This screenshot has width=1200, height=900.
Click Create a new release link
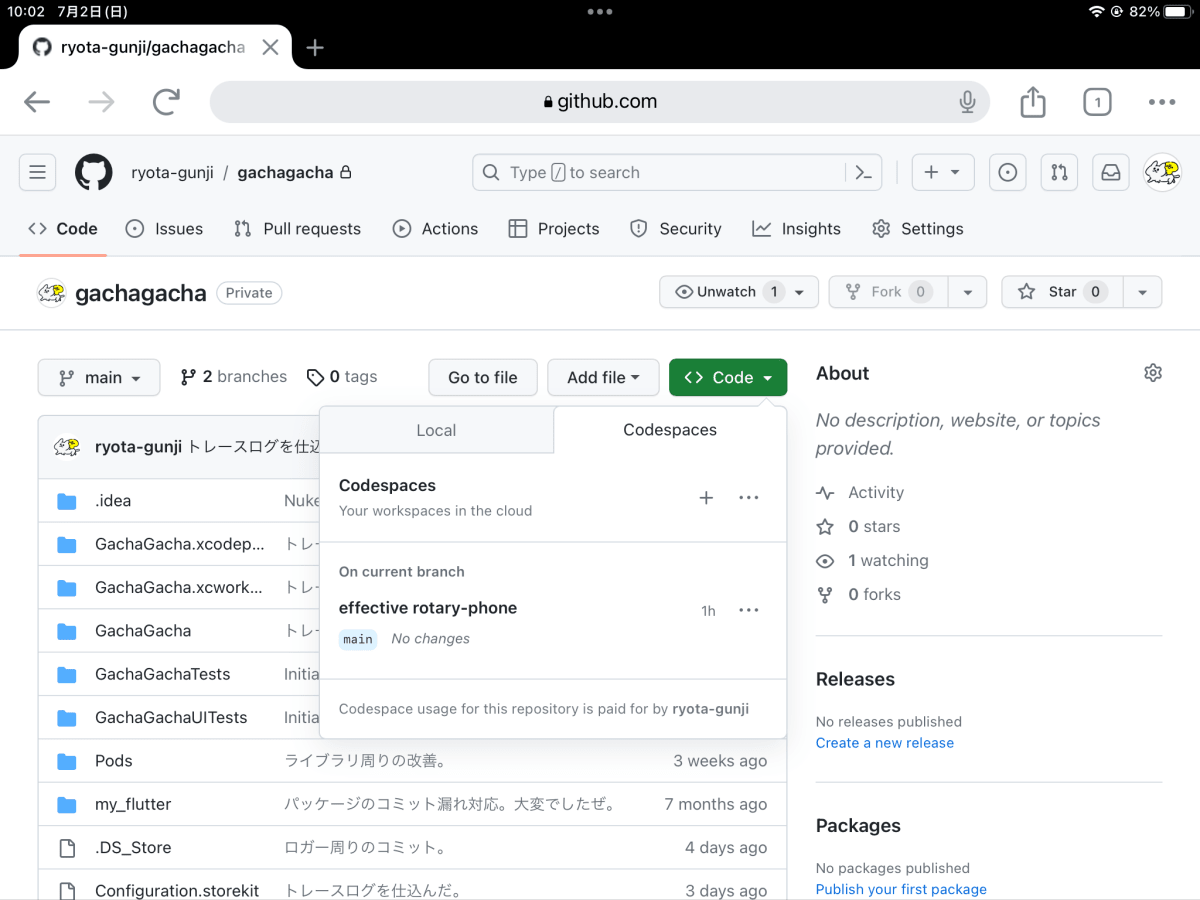[885, 743]
